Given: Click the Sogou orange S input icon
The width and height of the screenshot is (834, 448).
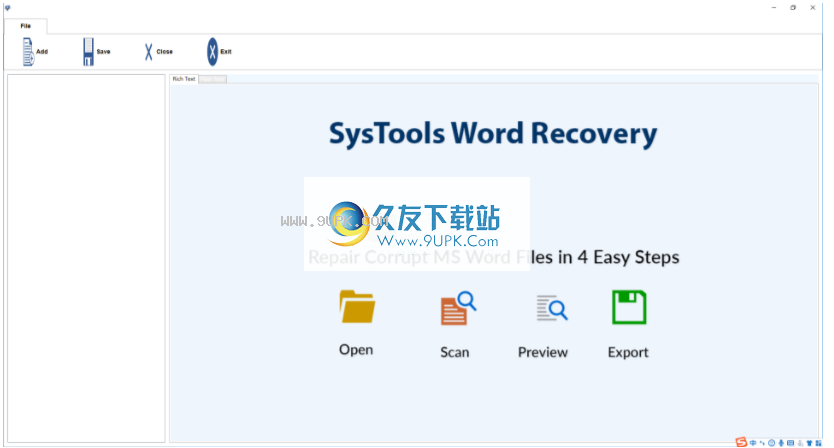Looking at the screenshot, I should pos(741,442).
